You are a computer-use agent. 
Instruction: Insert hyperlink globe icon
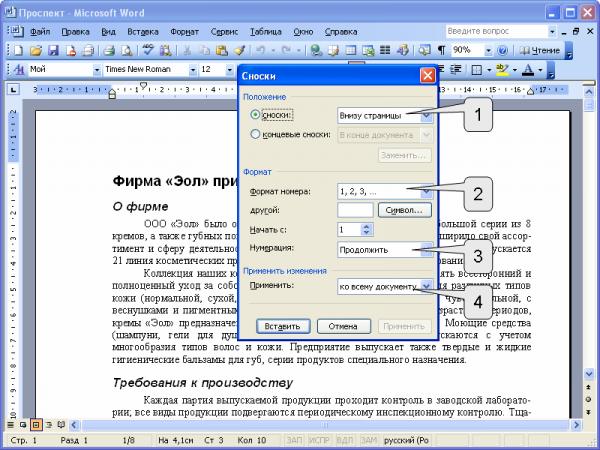pyautogui.click(x=316, y=51)
